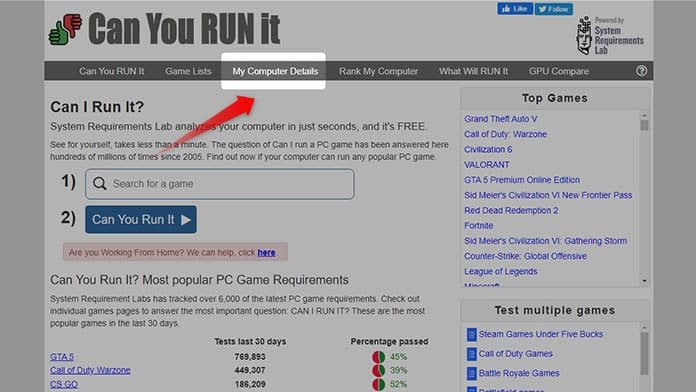Click the 449,307 tests count
Screen dimensions: 696x392
(250, 370)
